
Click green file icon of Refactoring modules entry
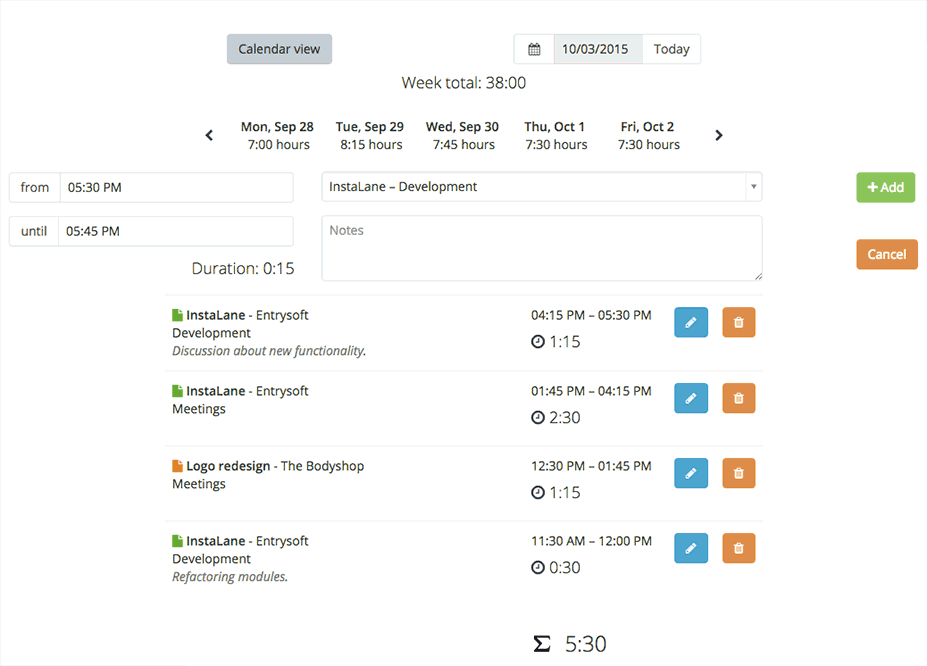(x=177, y=541)
